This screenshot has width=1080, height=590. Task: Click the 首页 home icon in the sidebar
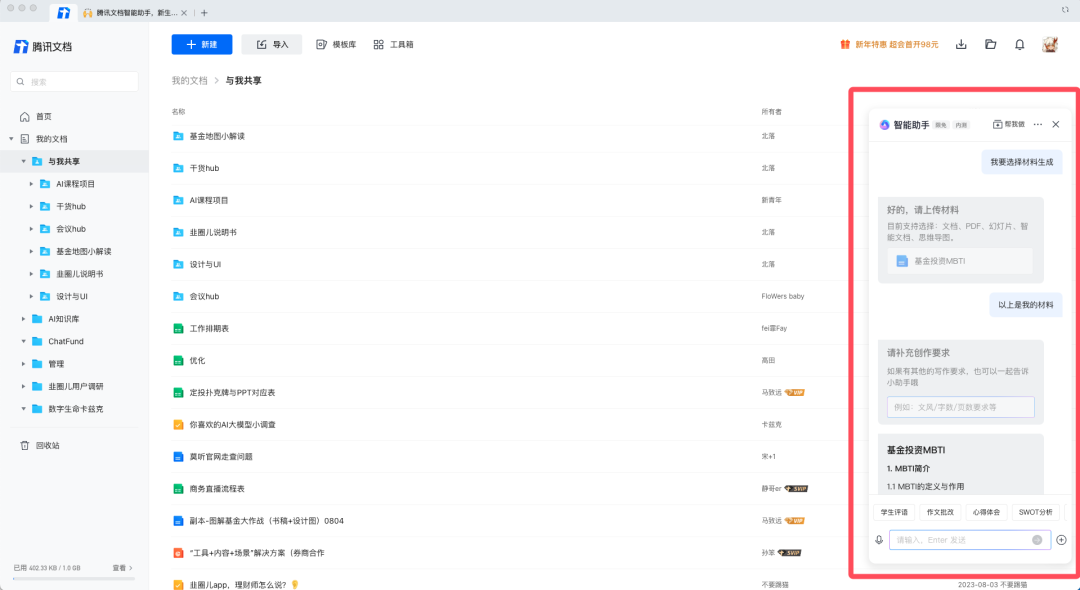[x=25, y=116]
